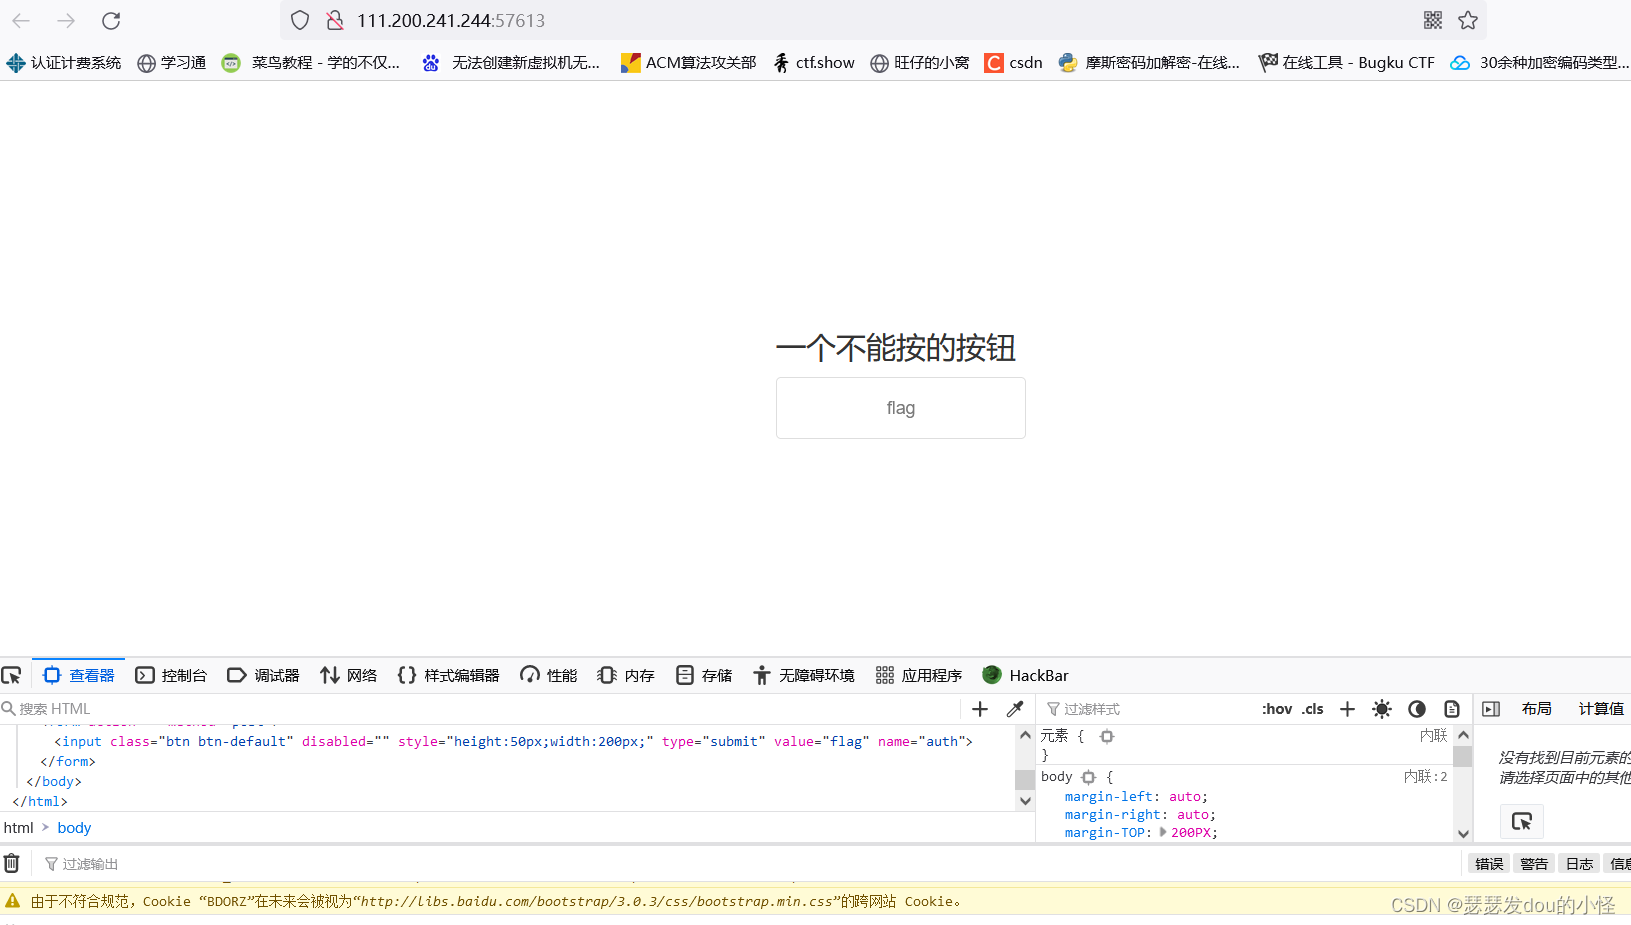This screenshot has height=925, width=1631.
Task: Open the shield tracking protection icon
Action: pyautogui.click(x=300, y=20)
